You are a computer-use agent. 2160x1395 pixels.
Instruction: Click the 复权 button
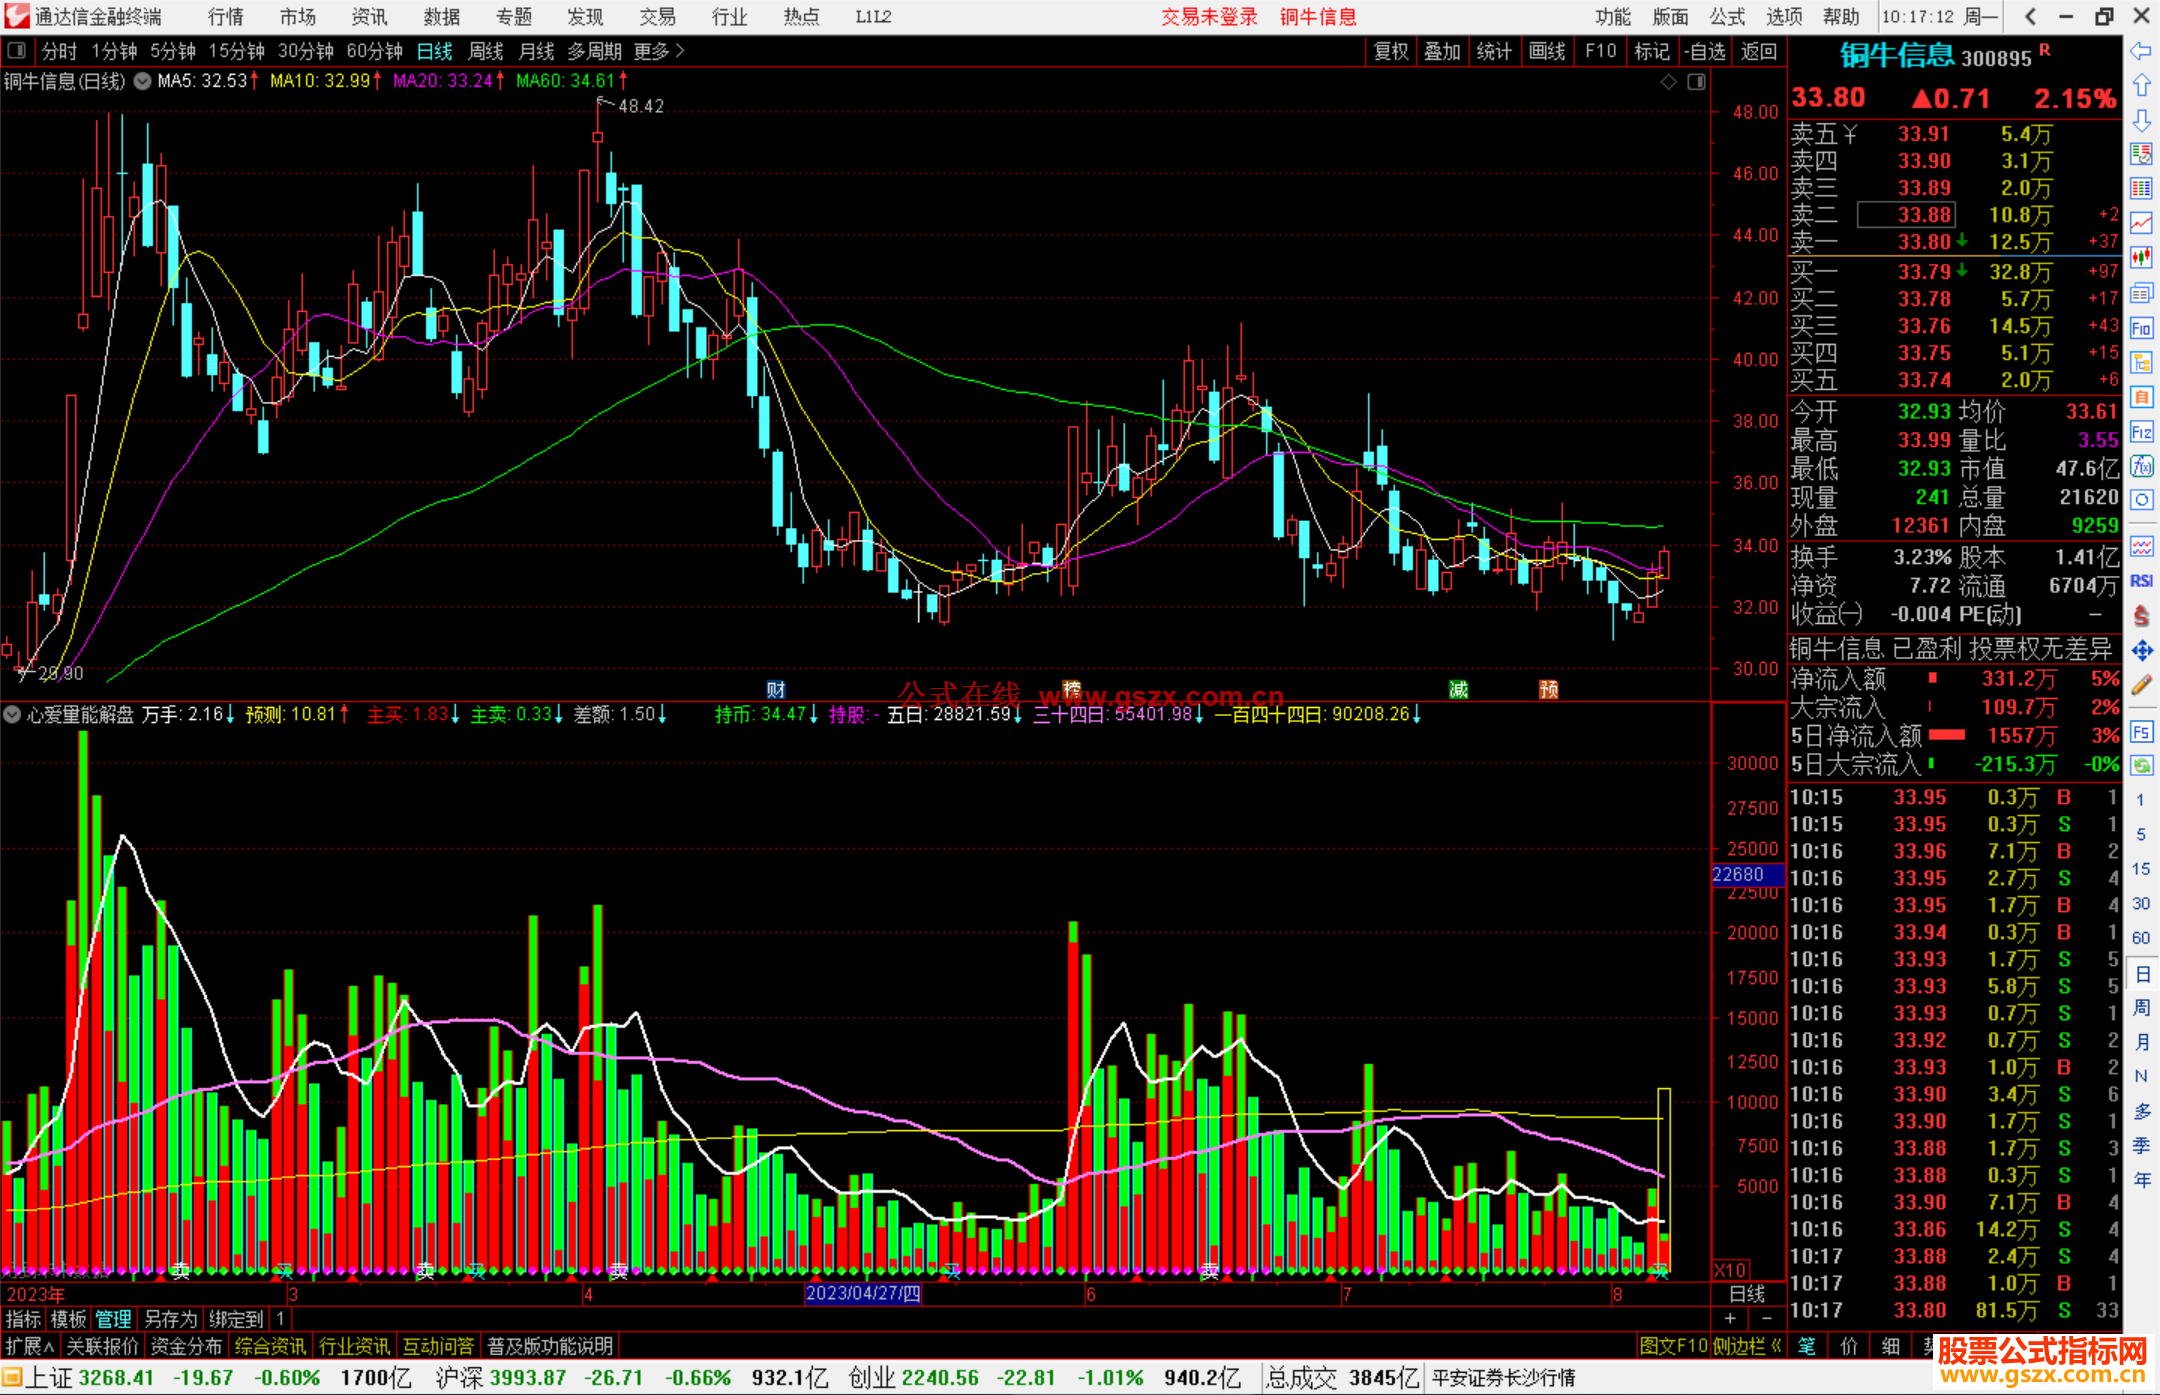tap(1391, 51)
